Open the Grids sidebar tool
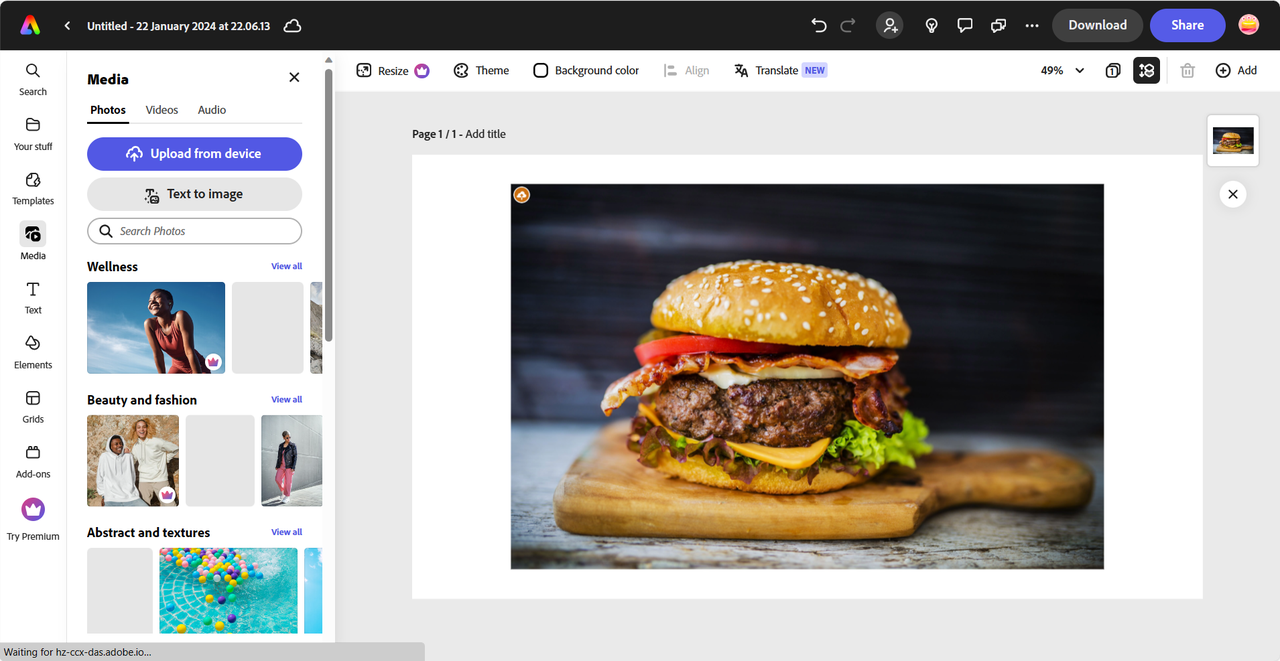Screen dimensions: 1280x661 coord(33,406)
